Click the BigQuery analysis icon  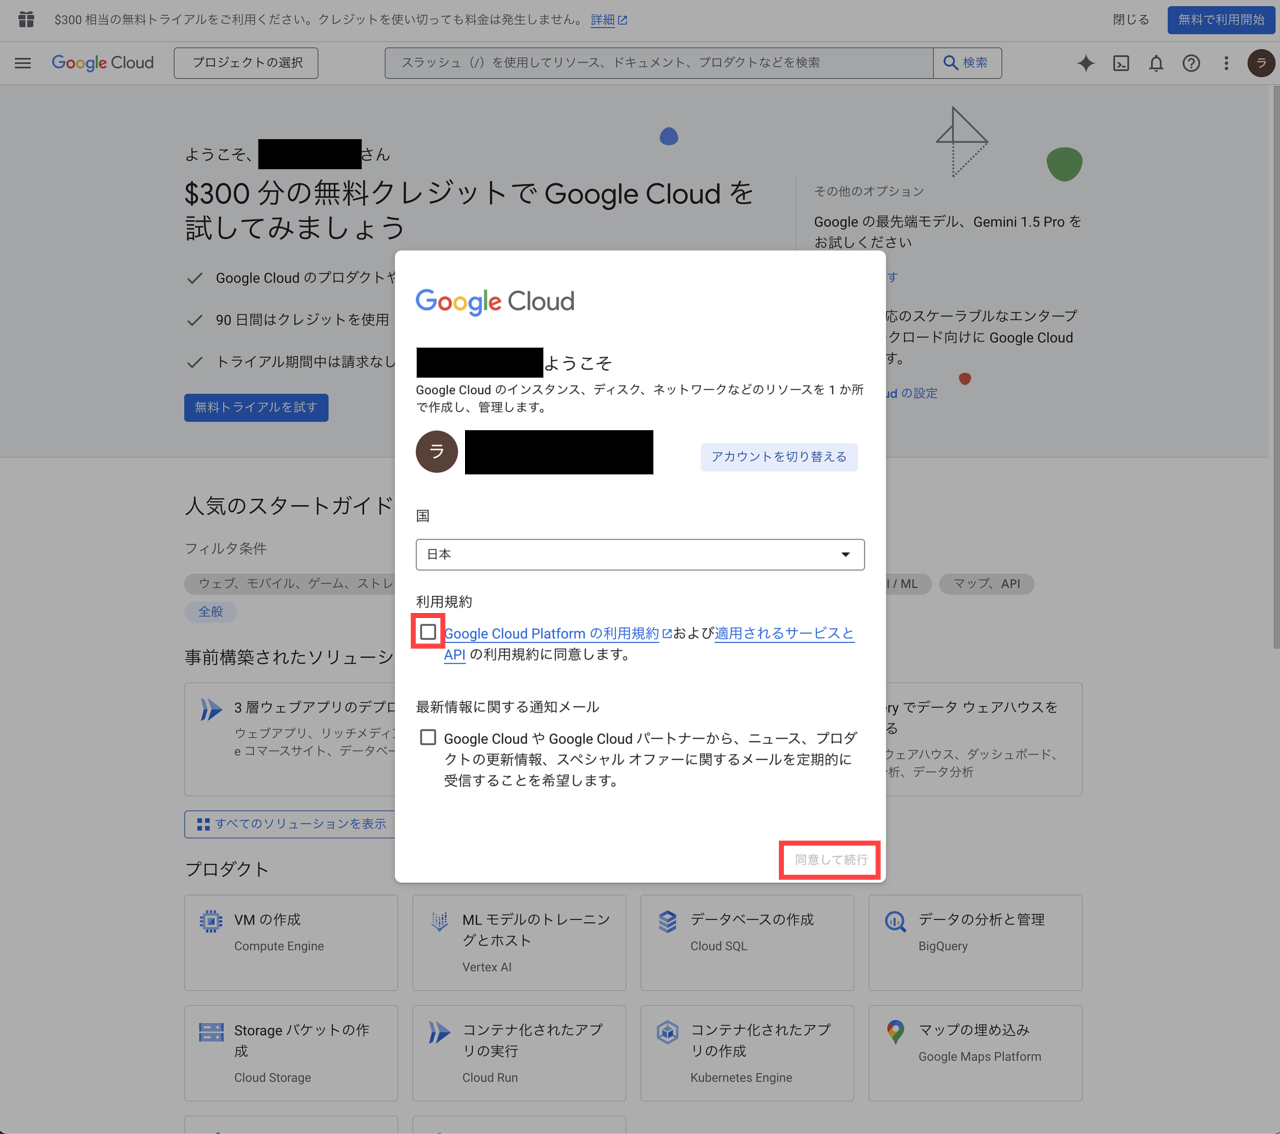click(895, 921)
